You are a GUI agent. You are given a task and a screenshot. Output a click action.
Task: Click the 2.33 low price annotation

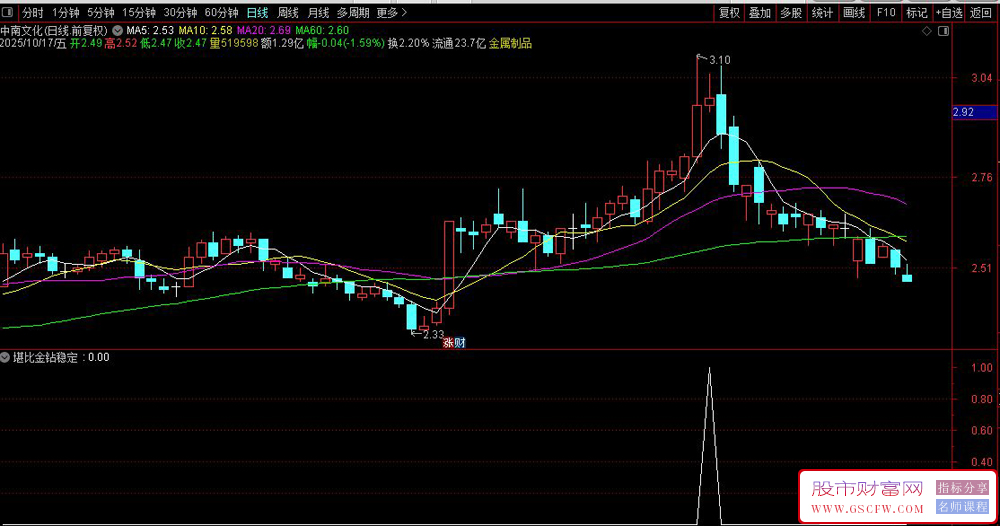(x=433, y=334)
